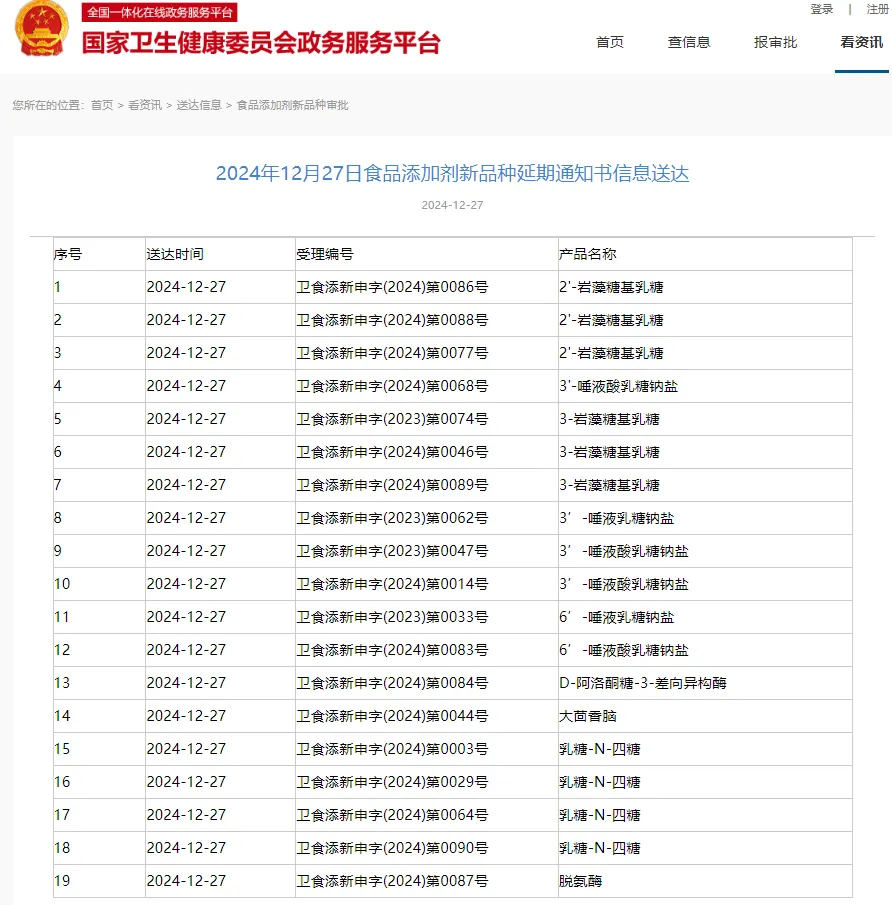Click the 登录 login link
The width and height of the screenshot is (892, 905).
coord(821,9)
